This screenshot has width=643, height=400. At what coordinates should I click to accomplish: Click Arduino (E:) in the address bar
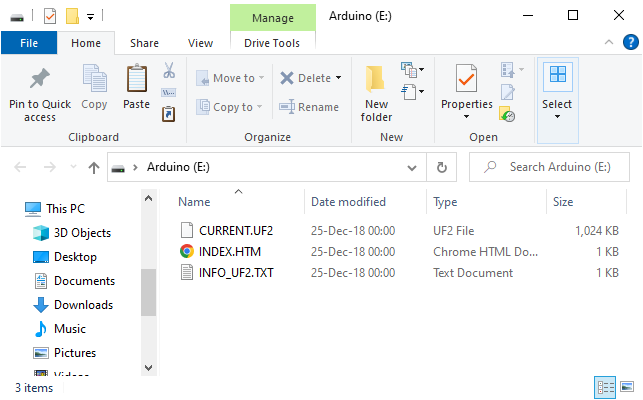pyautogui.click(x=178, y=167)
